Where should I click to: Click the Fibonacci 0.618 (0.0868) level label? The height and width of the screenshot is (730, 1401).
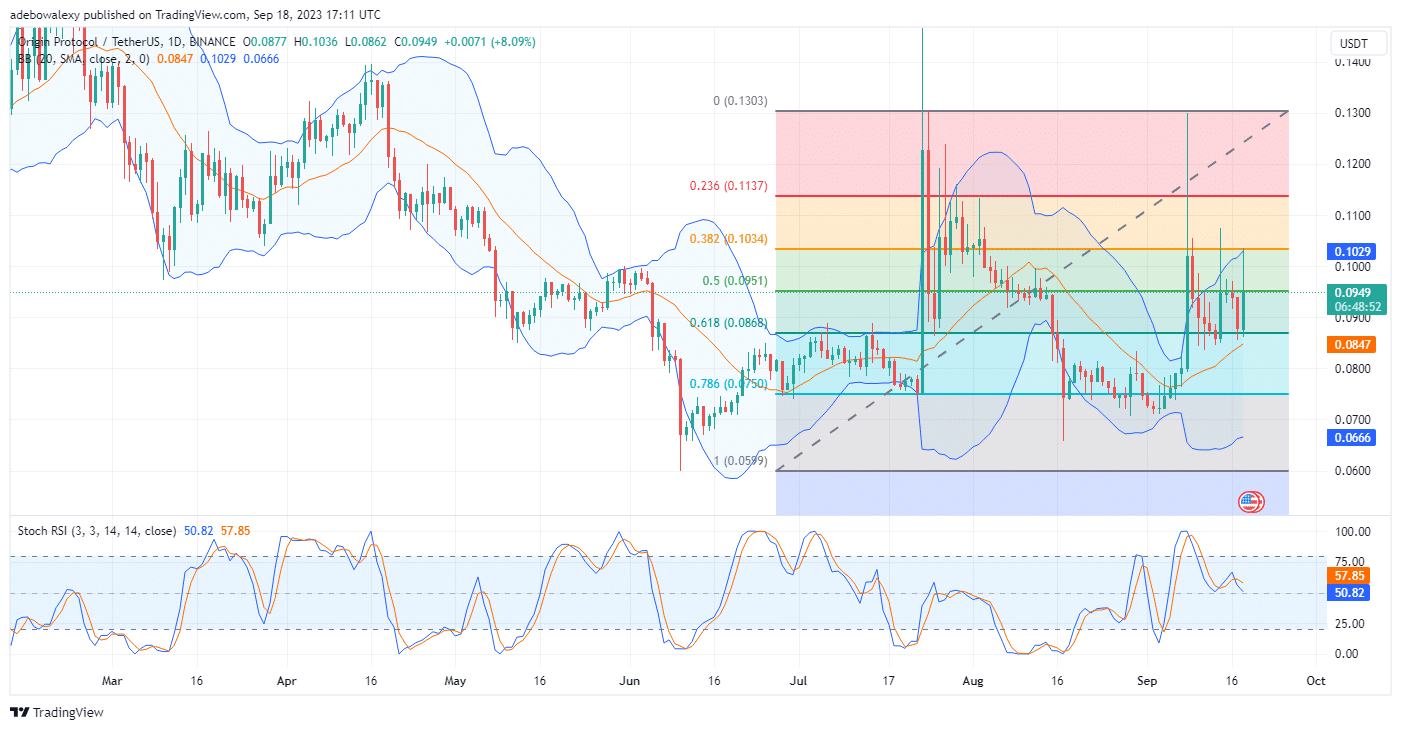729,323
